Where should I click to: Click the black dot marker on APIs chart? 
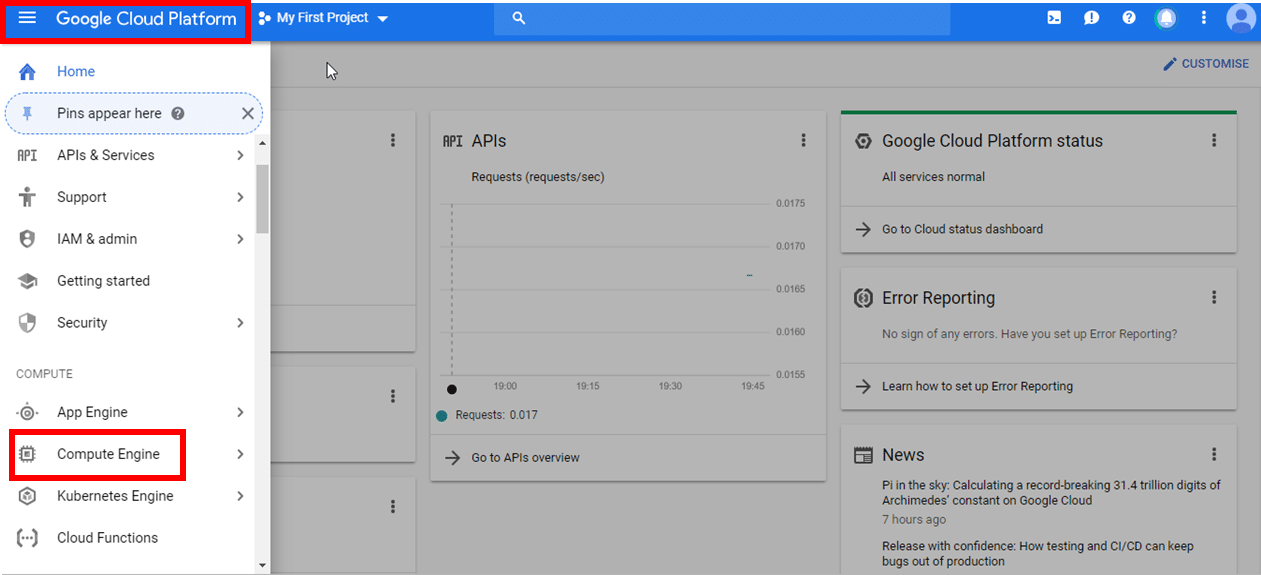pos(452,389)
